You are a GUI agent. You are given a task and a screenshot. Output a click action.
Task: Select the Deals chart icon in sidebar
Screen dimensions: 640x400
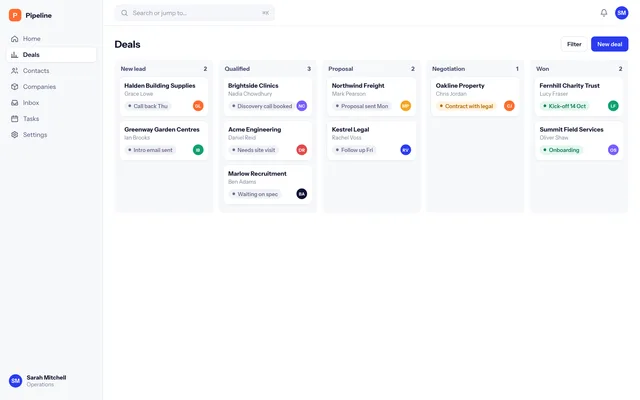click(15, 55)
